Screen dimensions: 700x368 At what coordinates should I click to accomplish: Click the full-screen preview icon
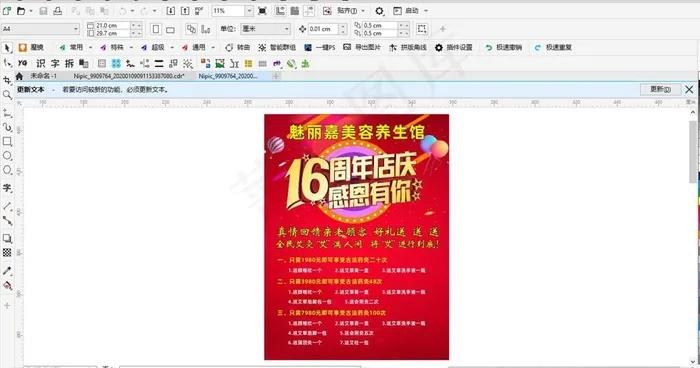click(x=262, y=11)
